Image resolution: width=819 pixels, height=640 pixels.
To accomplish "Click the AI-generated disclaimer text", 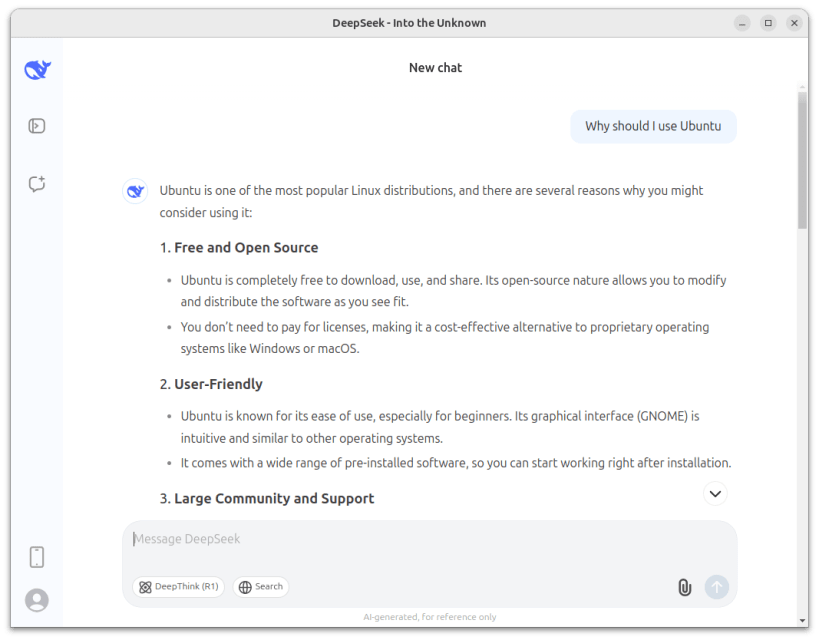I will click(429, 617).
